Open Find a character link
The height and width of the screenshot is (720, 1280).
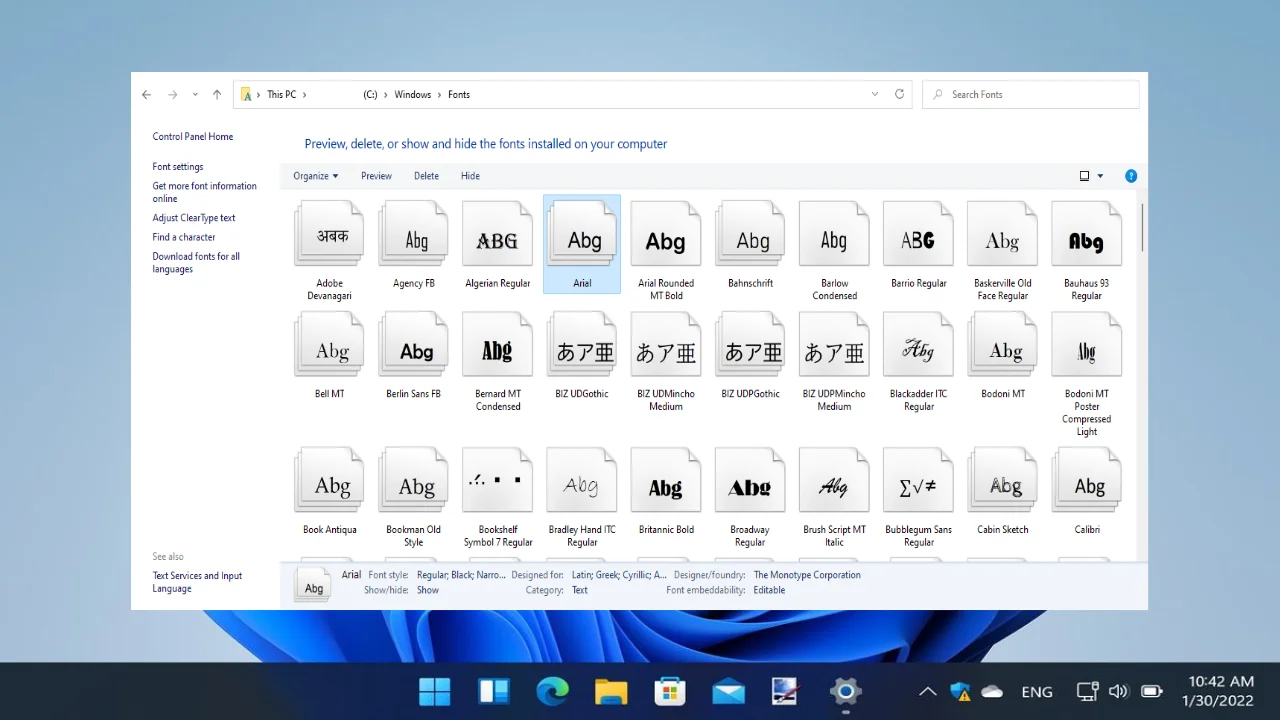[x=184, y=237]
